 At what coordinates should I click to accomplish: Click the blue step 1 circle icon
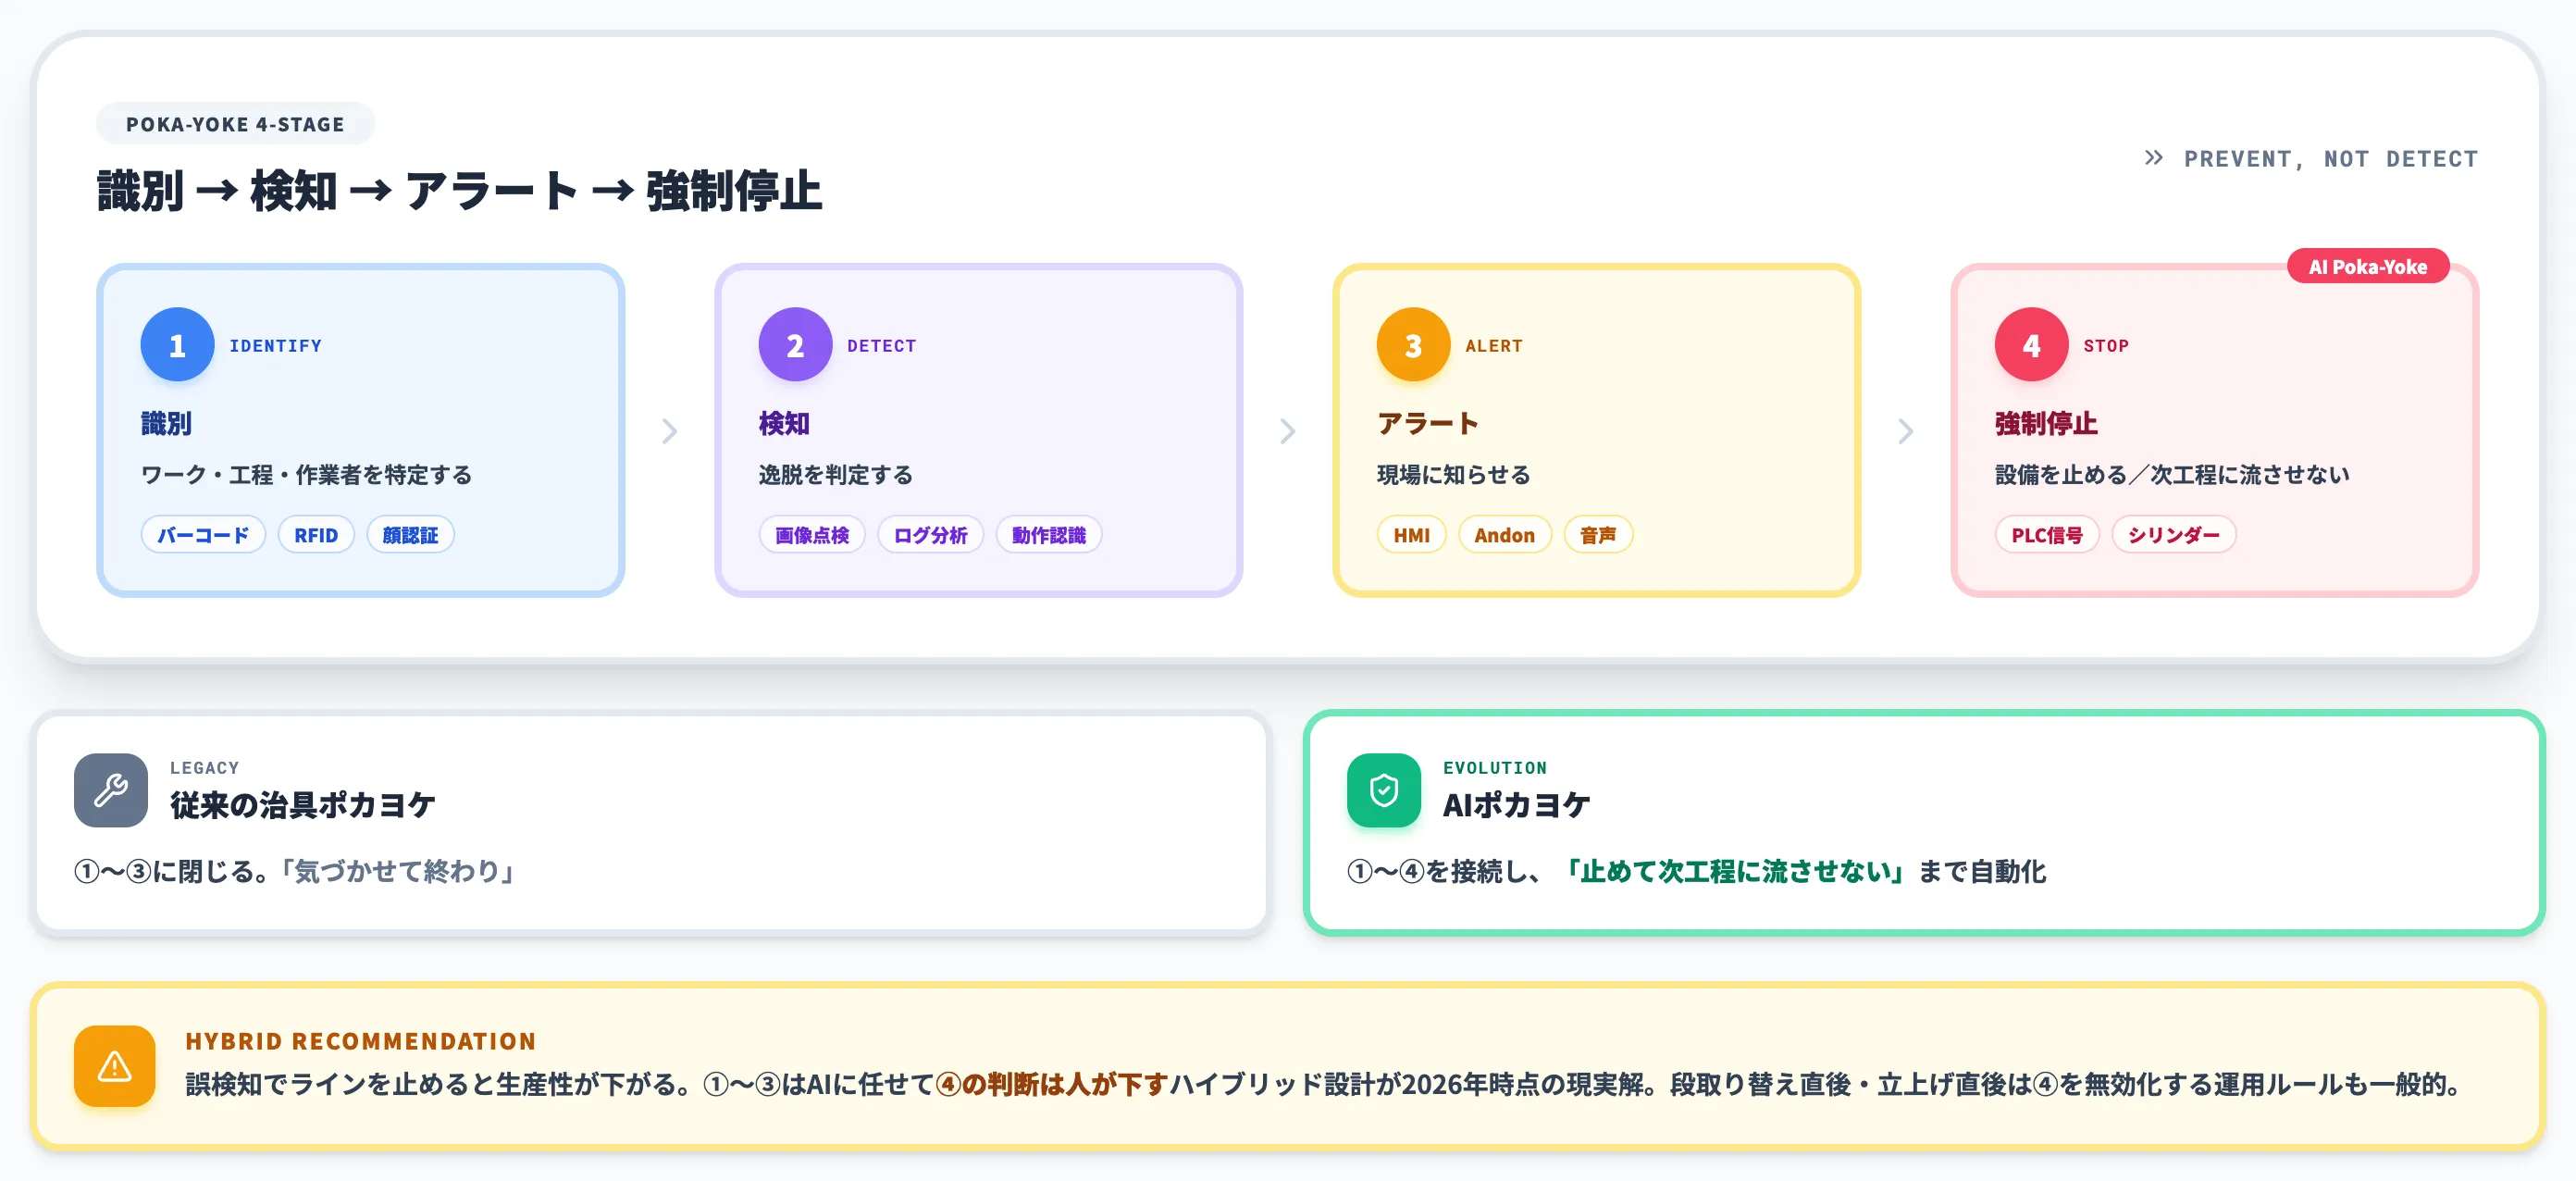point(177,345)
